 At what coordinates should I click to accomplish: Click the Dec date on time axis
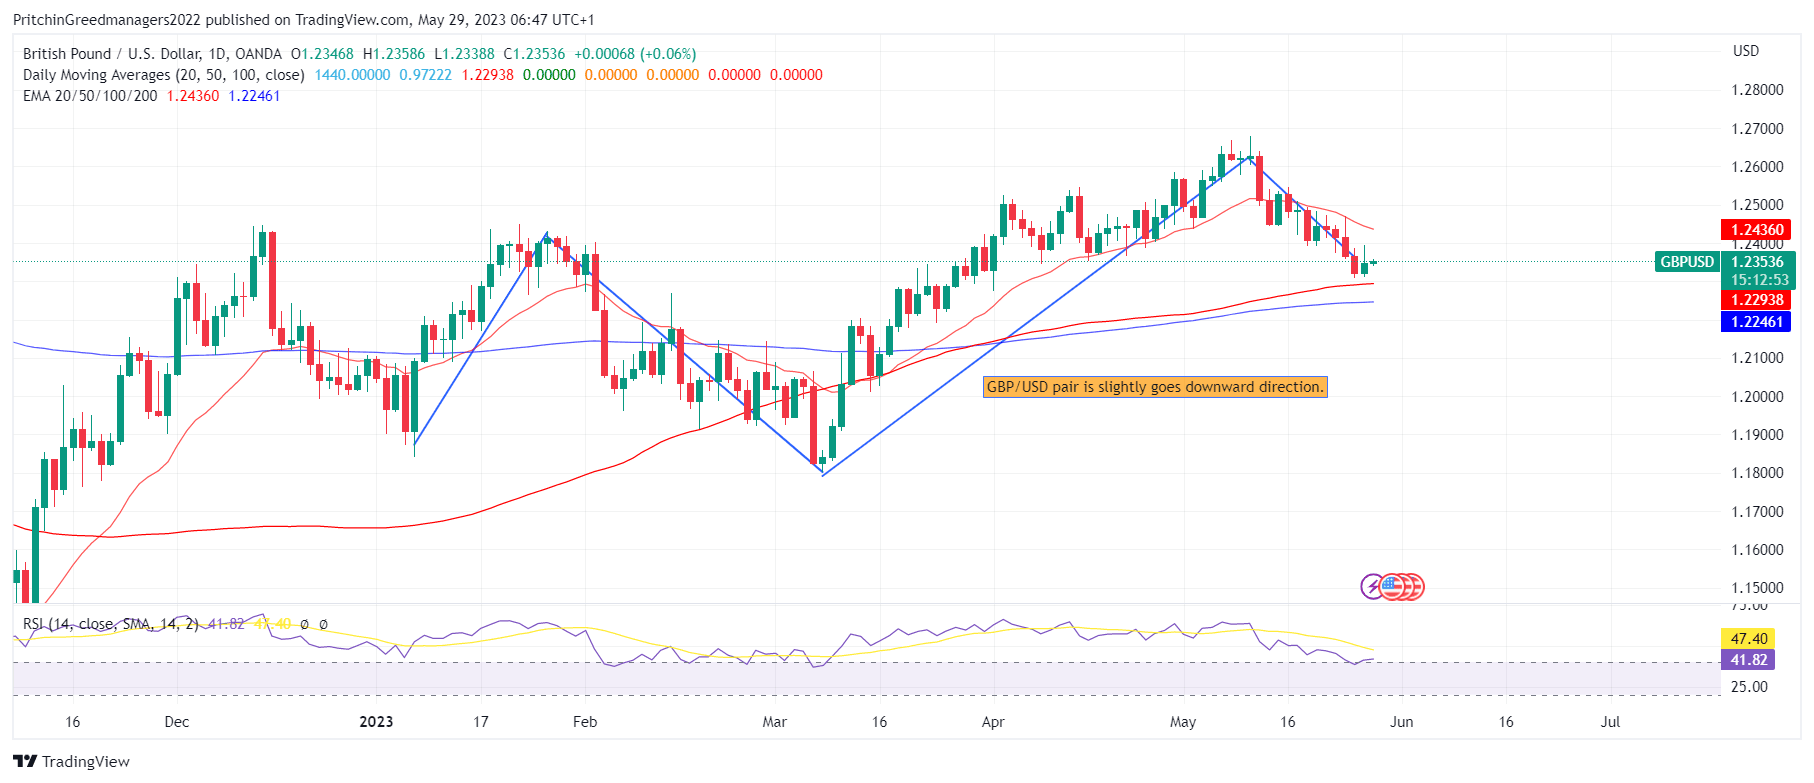[177, 722]
